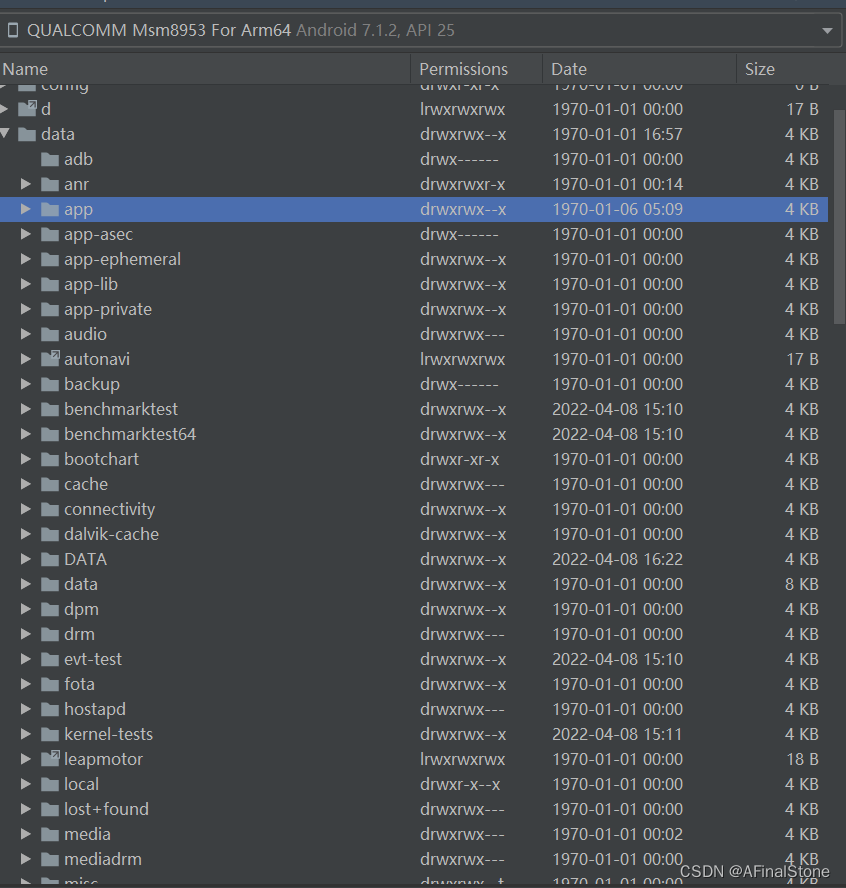Click the benchmarktest folder icon
This screenshot has width=846, height=888.
point(50,409)
